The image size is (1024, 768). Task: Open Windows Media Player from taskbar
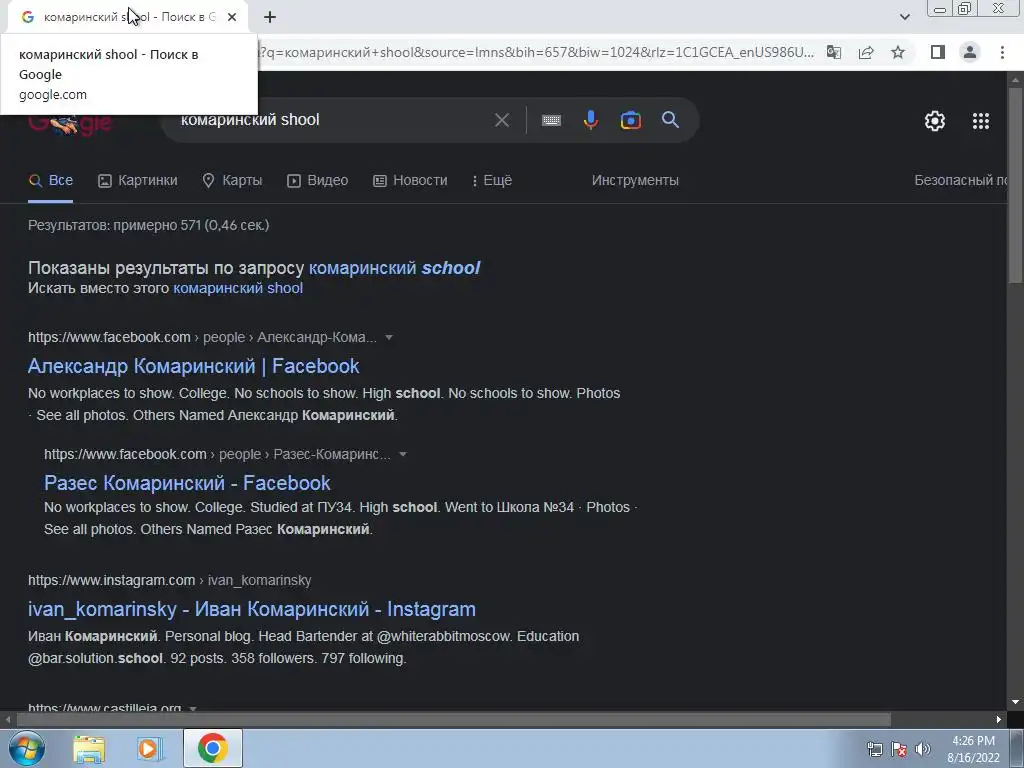pos(150,748)
